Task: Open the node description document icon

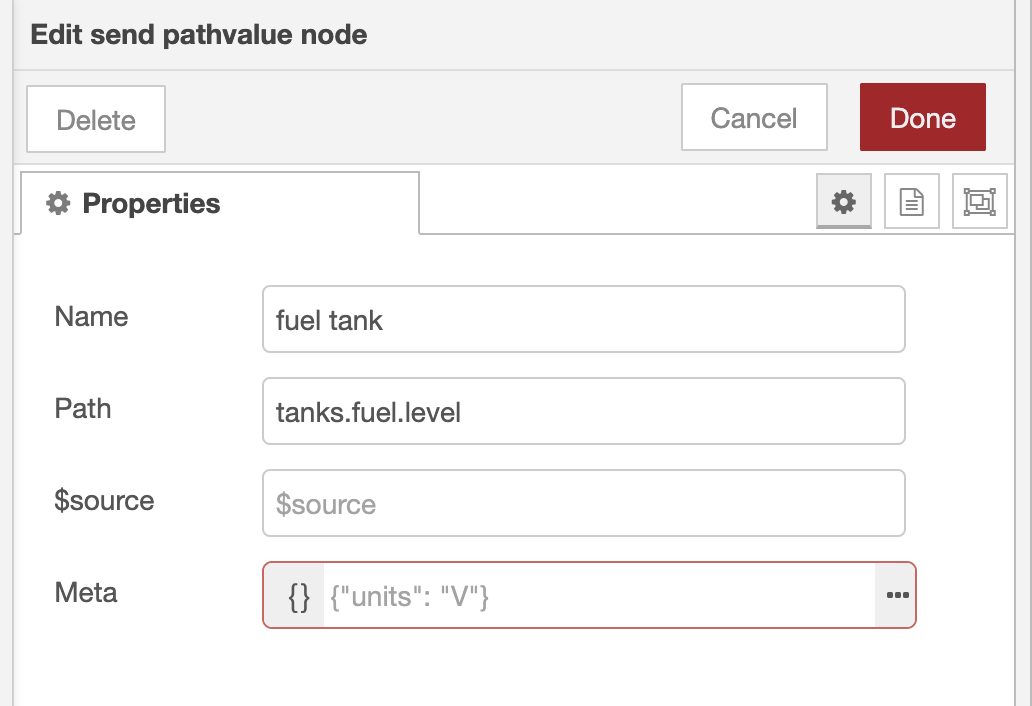Action: tap(912, 202)
